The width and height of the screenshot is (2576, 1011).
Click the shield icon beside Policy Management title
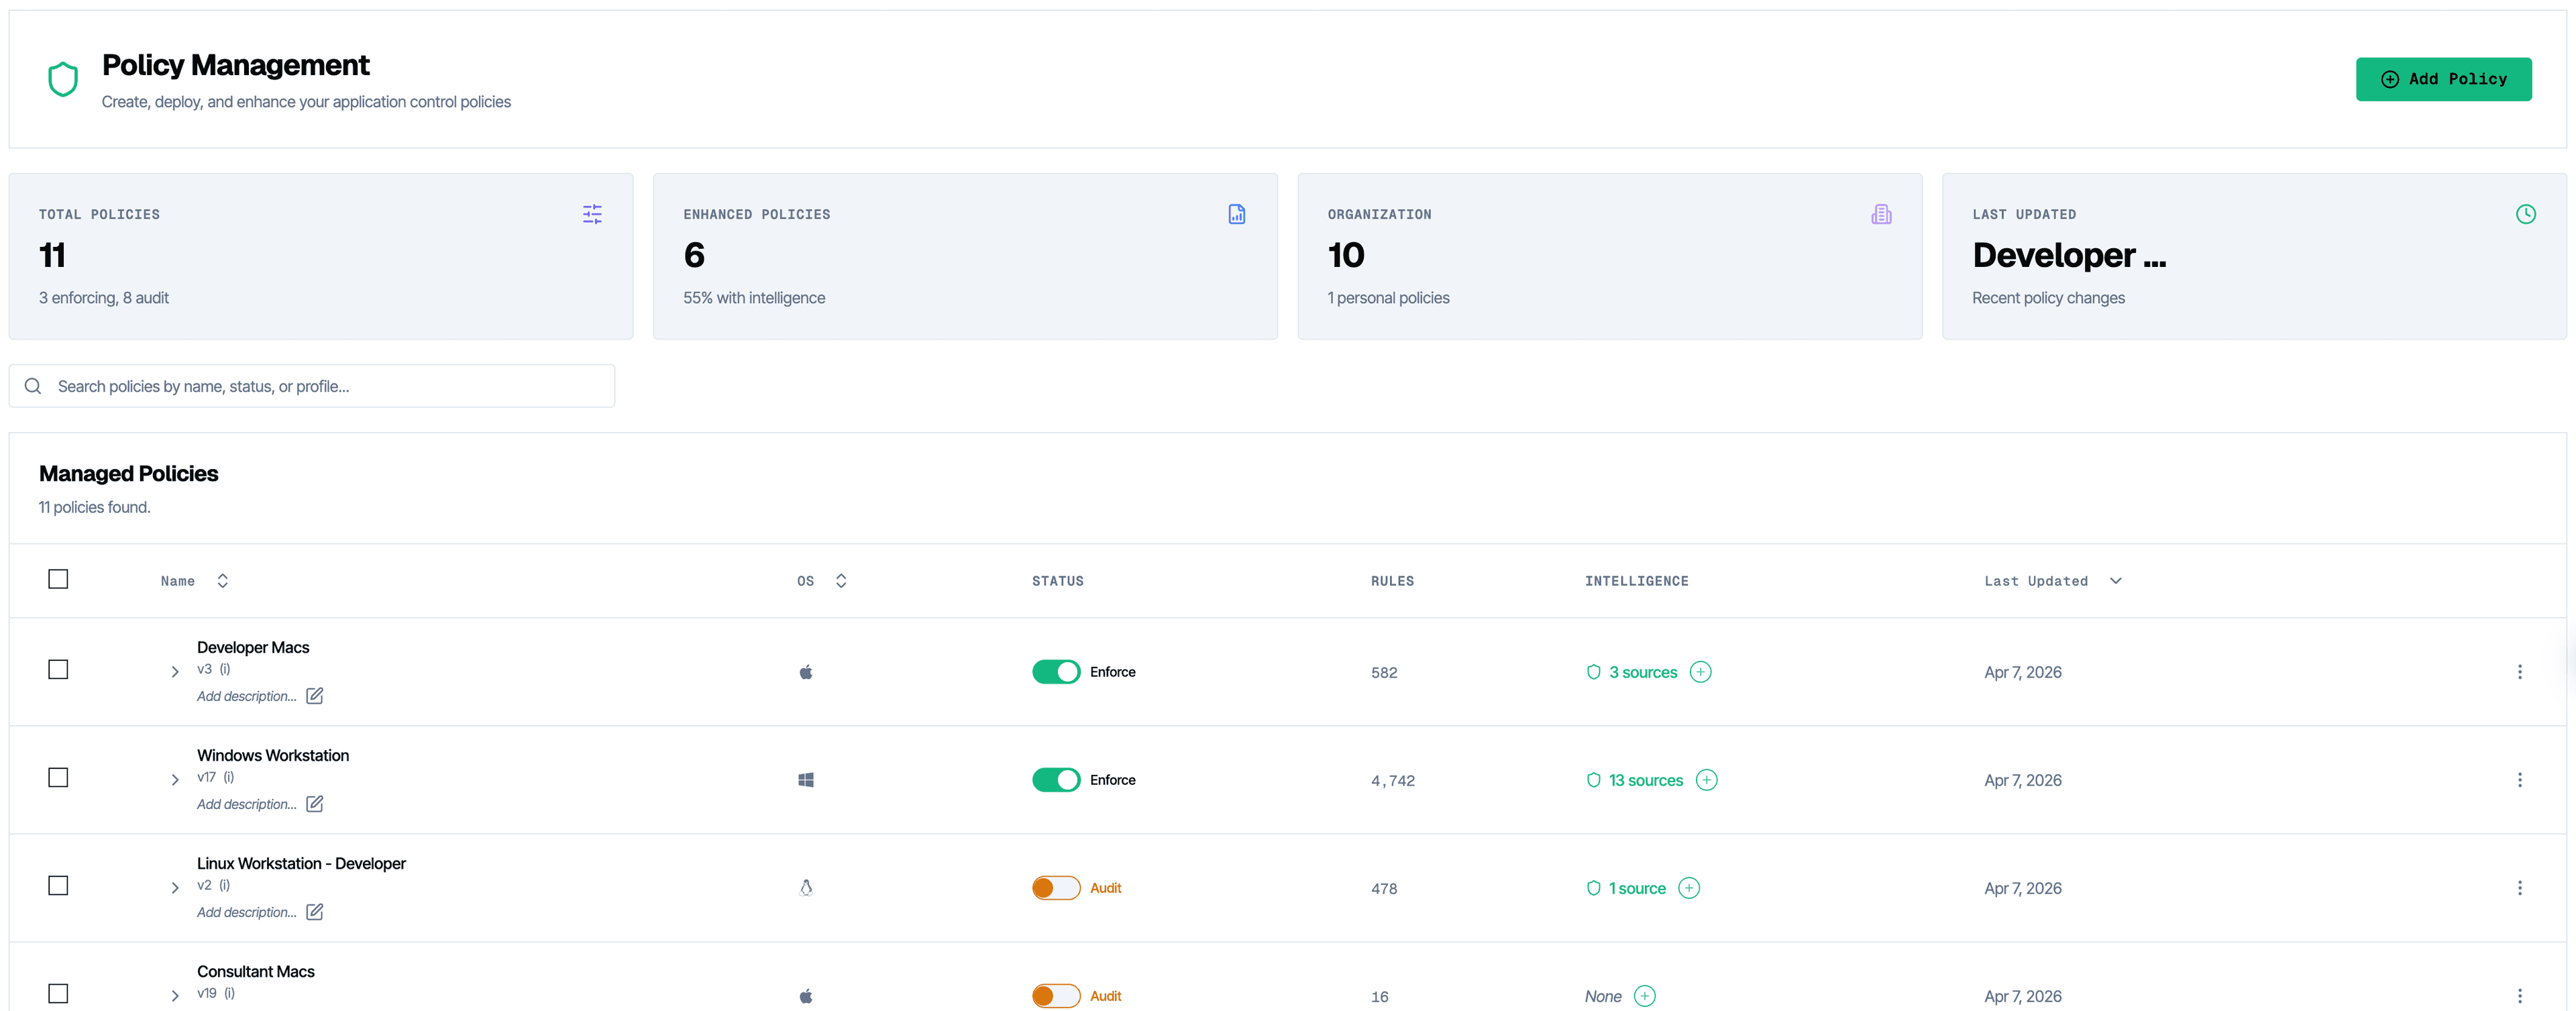pos(62,79)
